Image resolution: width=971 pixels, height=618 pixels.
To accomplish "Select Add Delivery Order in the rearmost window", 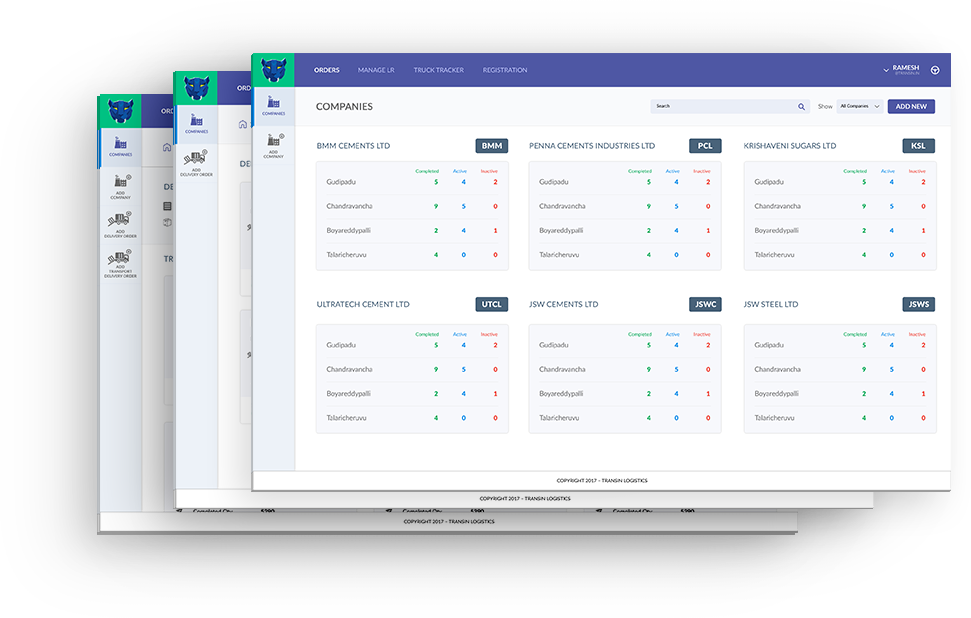I will click(120, 225).
